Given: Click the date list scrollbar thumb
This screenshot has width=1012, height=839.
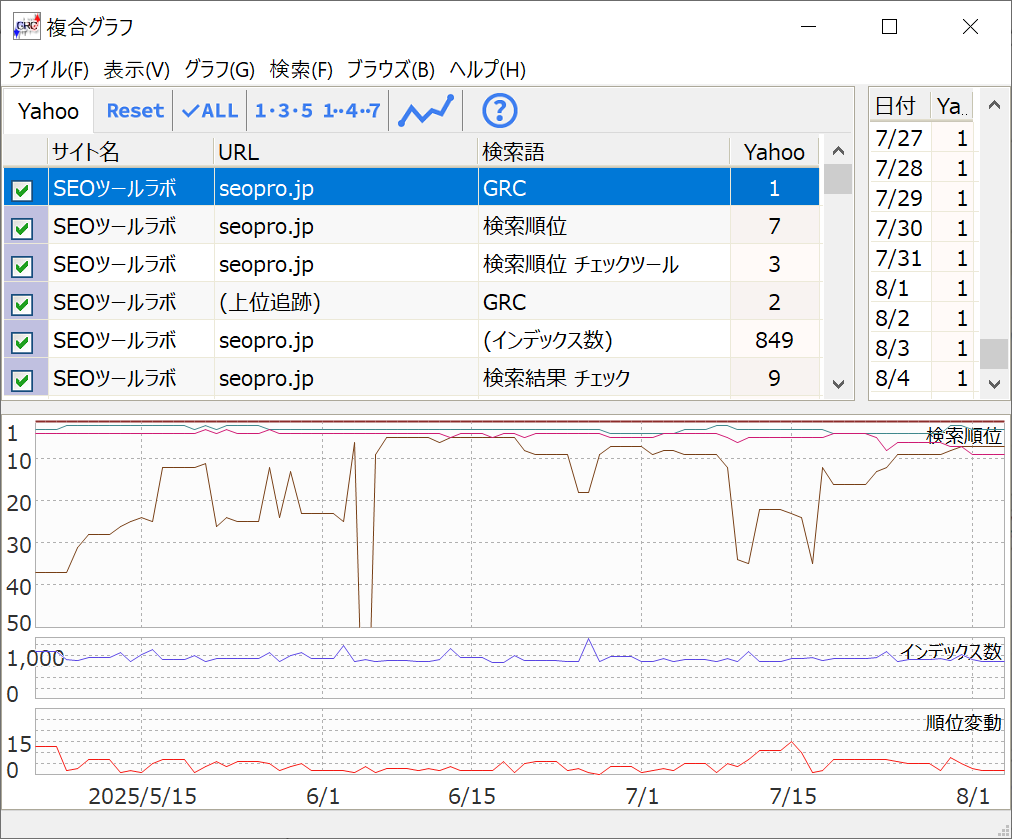Looking at the screenshot, I should click(x=995, y=354).
